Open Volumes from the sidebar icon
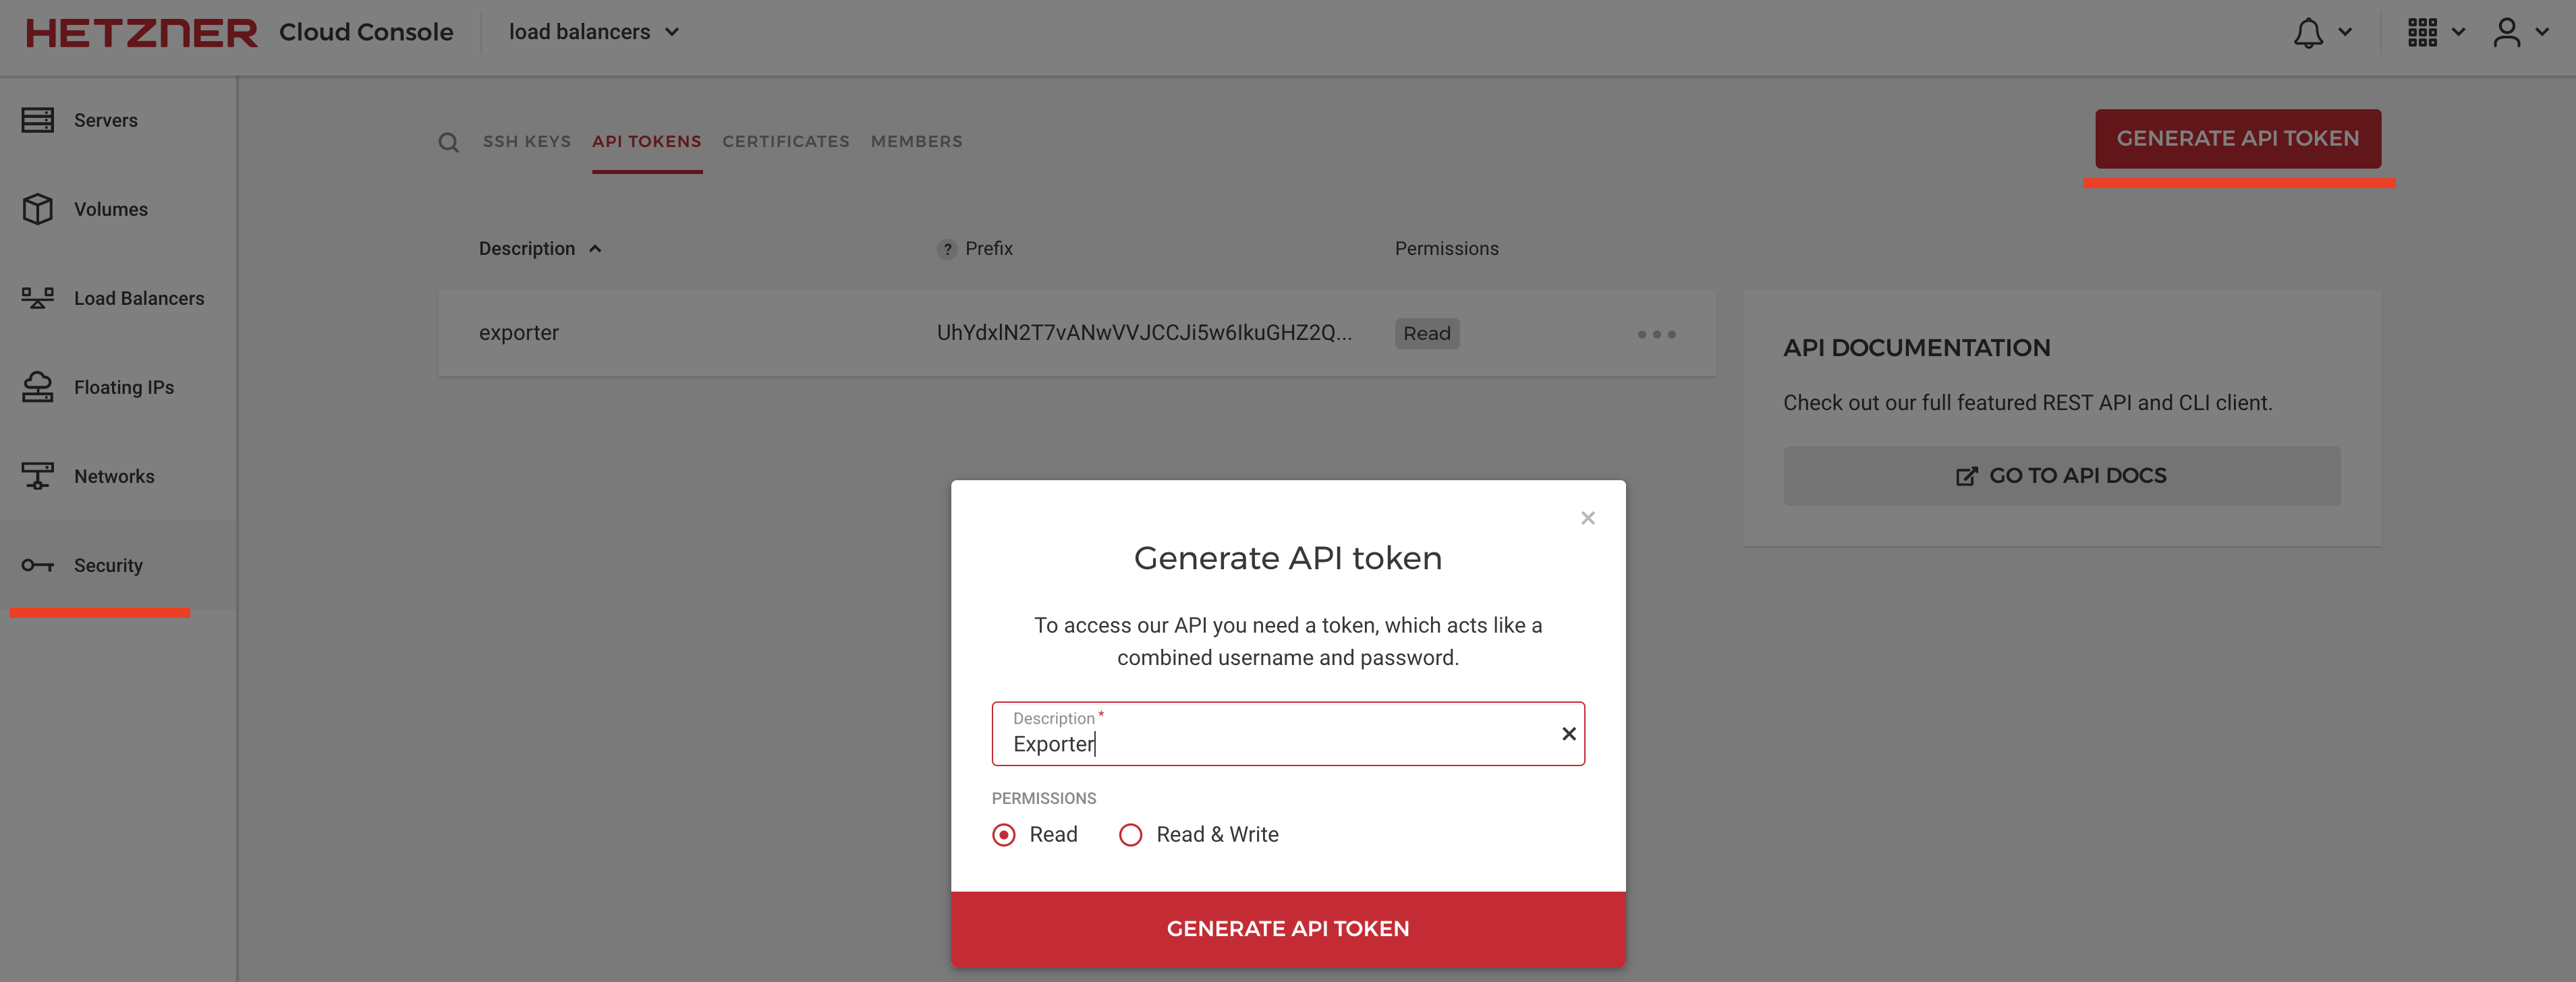This screenshot has width=2576, height=982. [x=37, y=209]
